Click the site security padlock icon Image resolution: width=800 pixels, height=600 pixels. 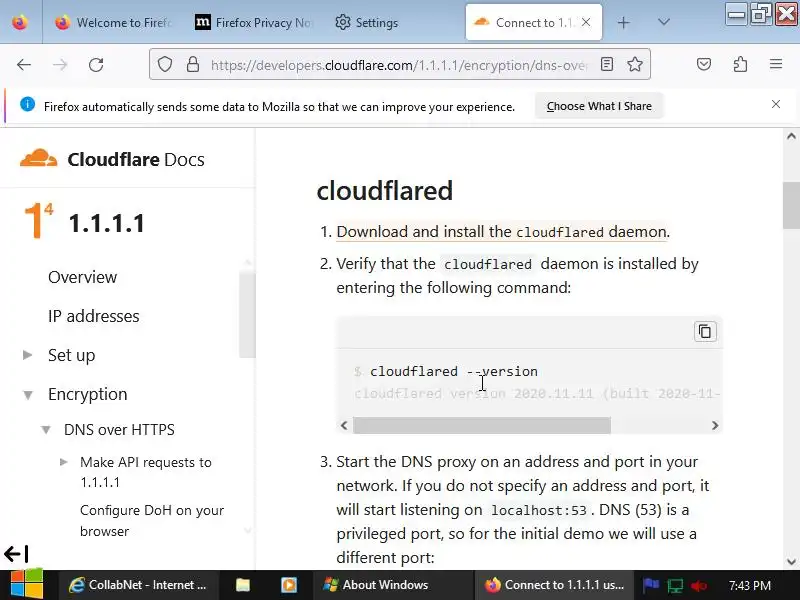click(192, 64)
